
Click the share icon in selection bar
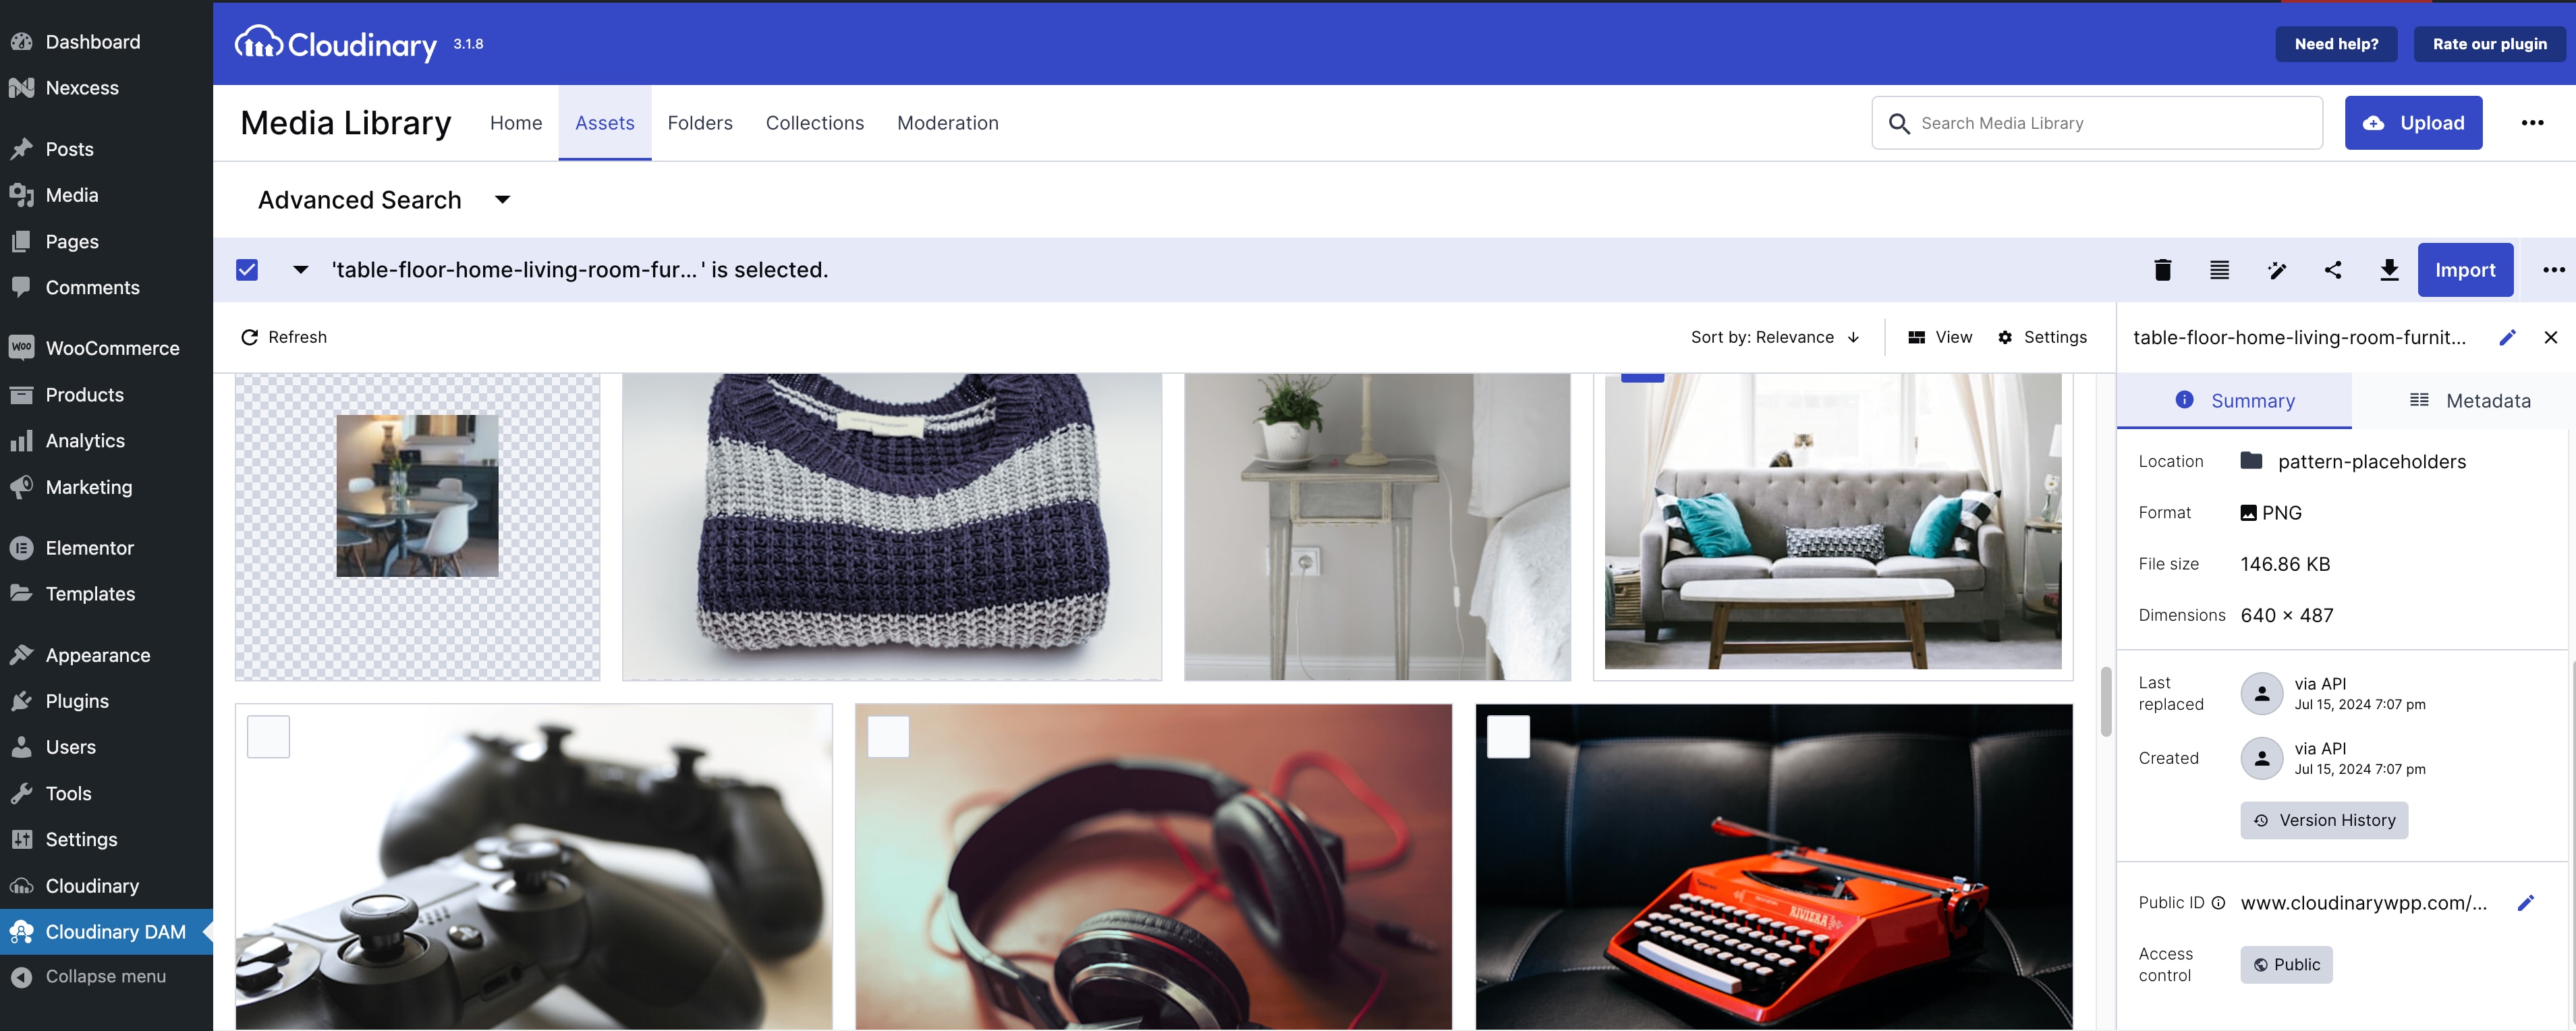click(x=2333, y=270)
